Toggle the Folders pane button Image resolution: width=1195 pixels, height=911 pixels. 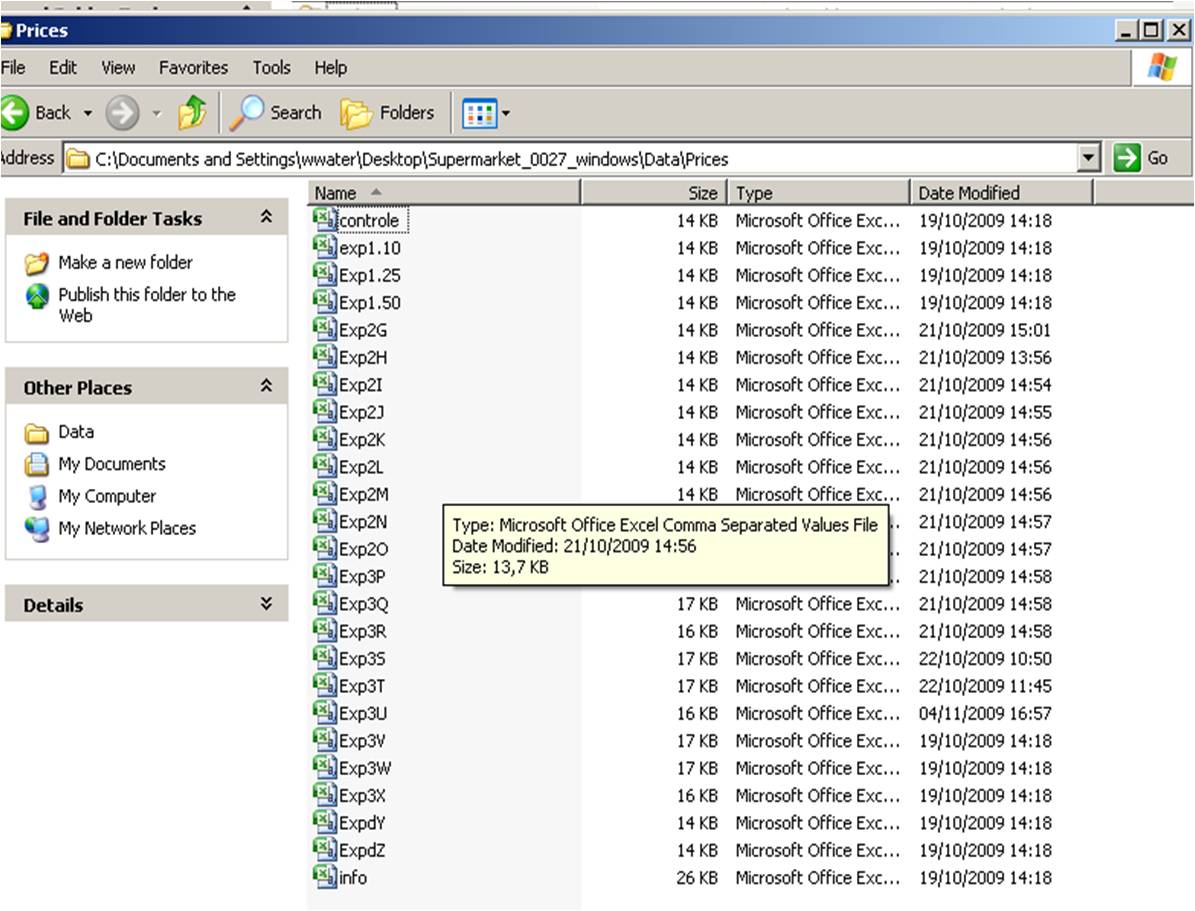(388, 113)
